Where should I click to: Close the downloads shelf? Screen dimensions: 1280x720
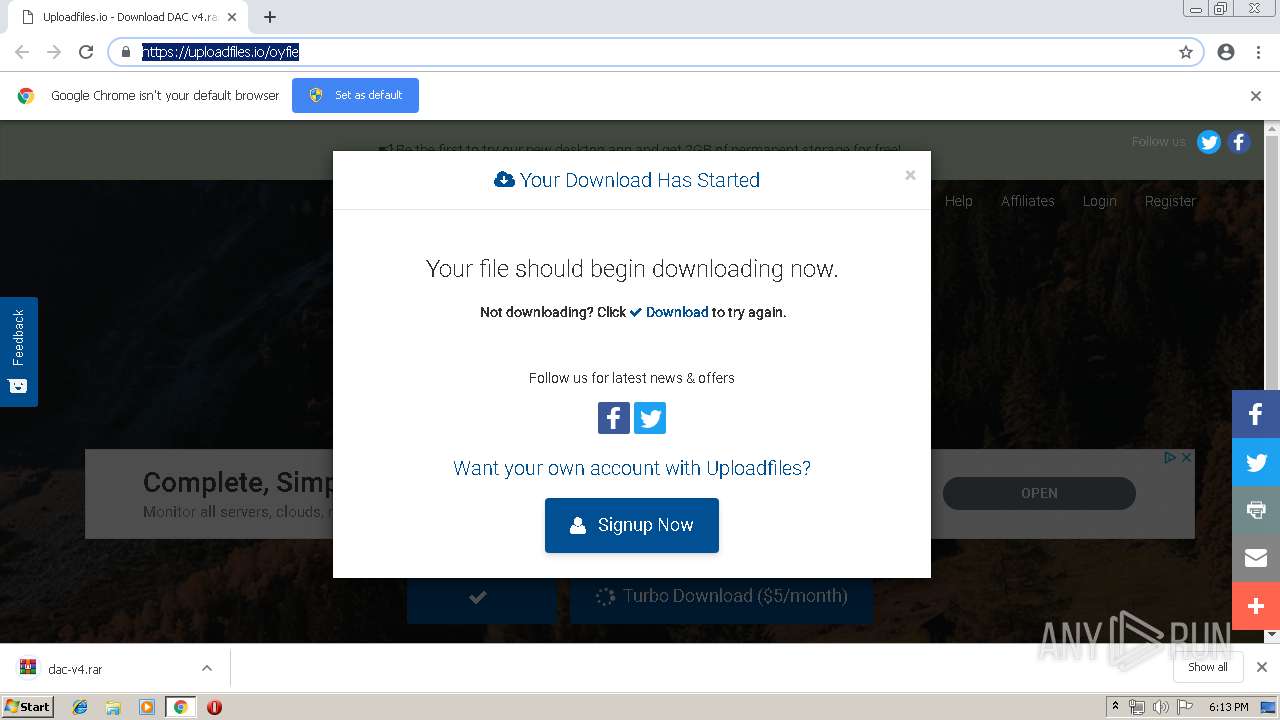(x=1262, y=667)
